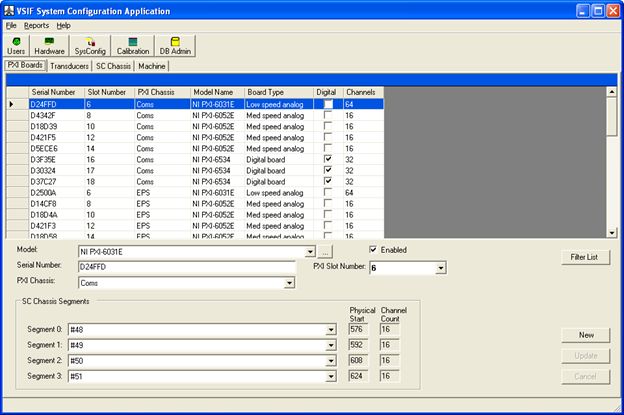624x415 pixels.
Task: Toggle Digital checkbox for row D14CF8
Action: click(x=328, y=204)
